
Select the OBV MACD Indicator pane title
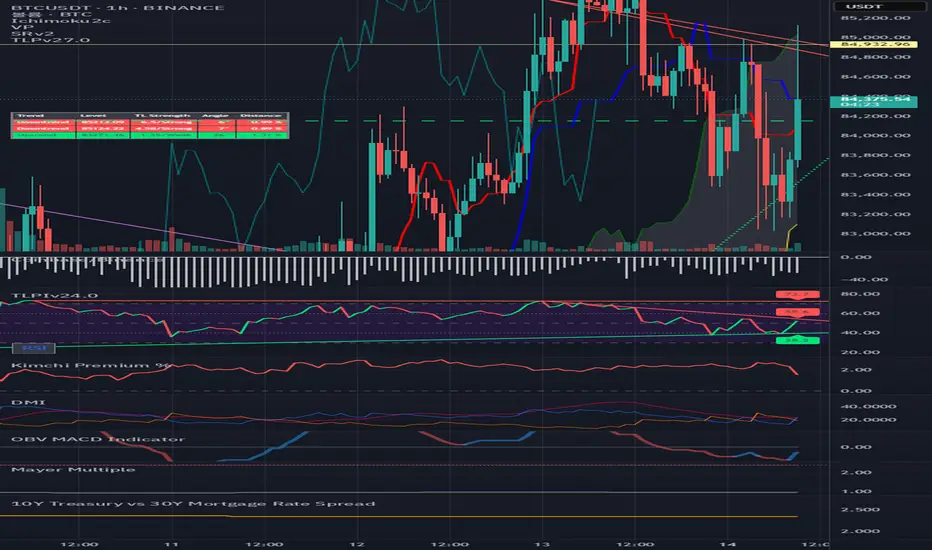click(x=98, y=439)
